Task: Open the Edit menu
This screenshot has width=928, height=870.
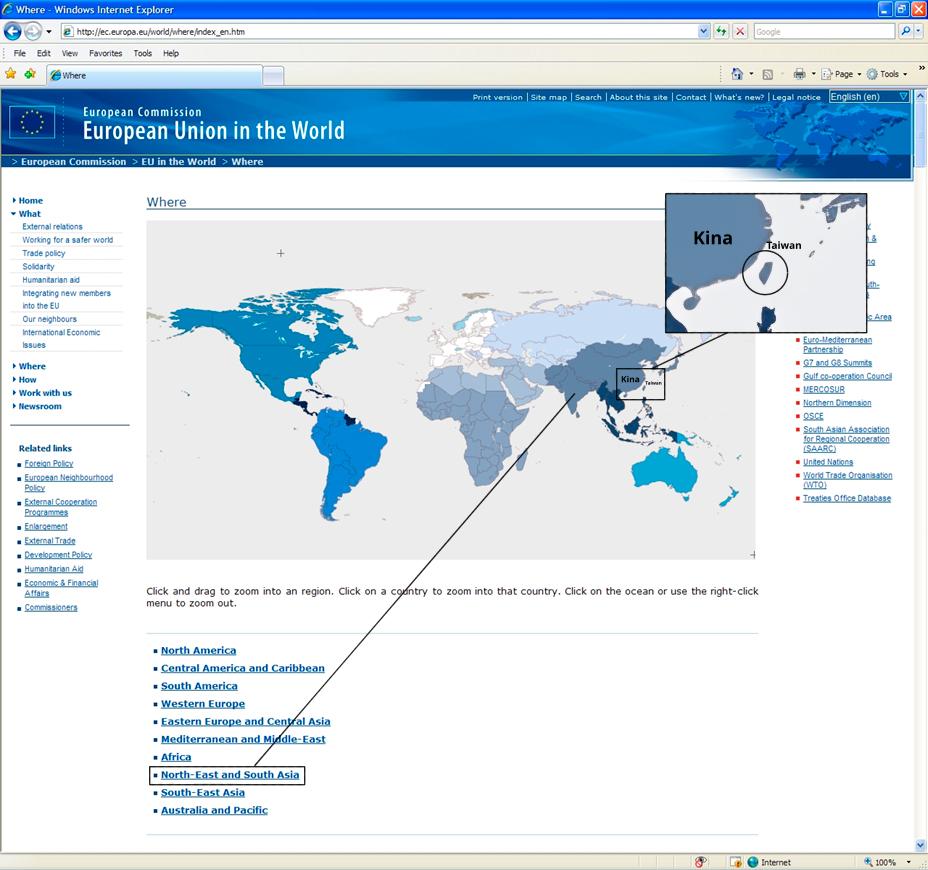Action: (43, 53)
